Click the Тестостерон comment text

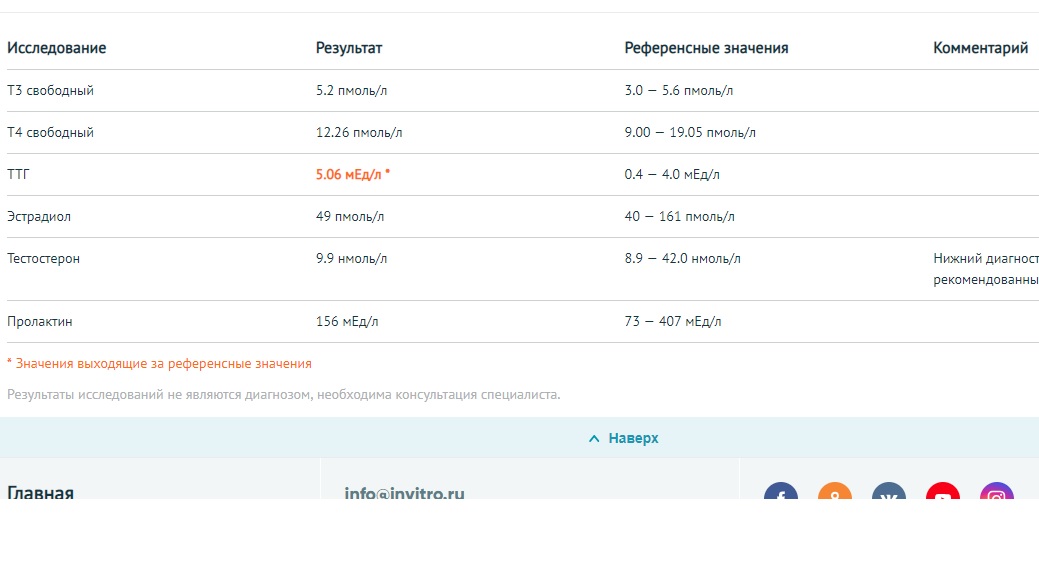click(985, 269)
